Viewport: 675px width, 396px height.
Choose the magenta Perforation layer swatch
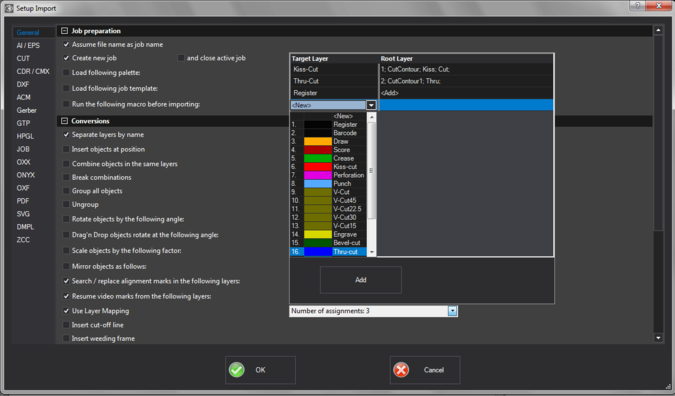pos(318,175)
